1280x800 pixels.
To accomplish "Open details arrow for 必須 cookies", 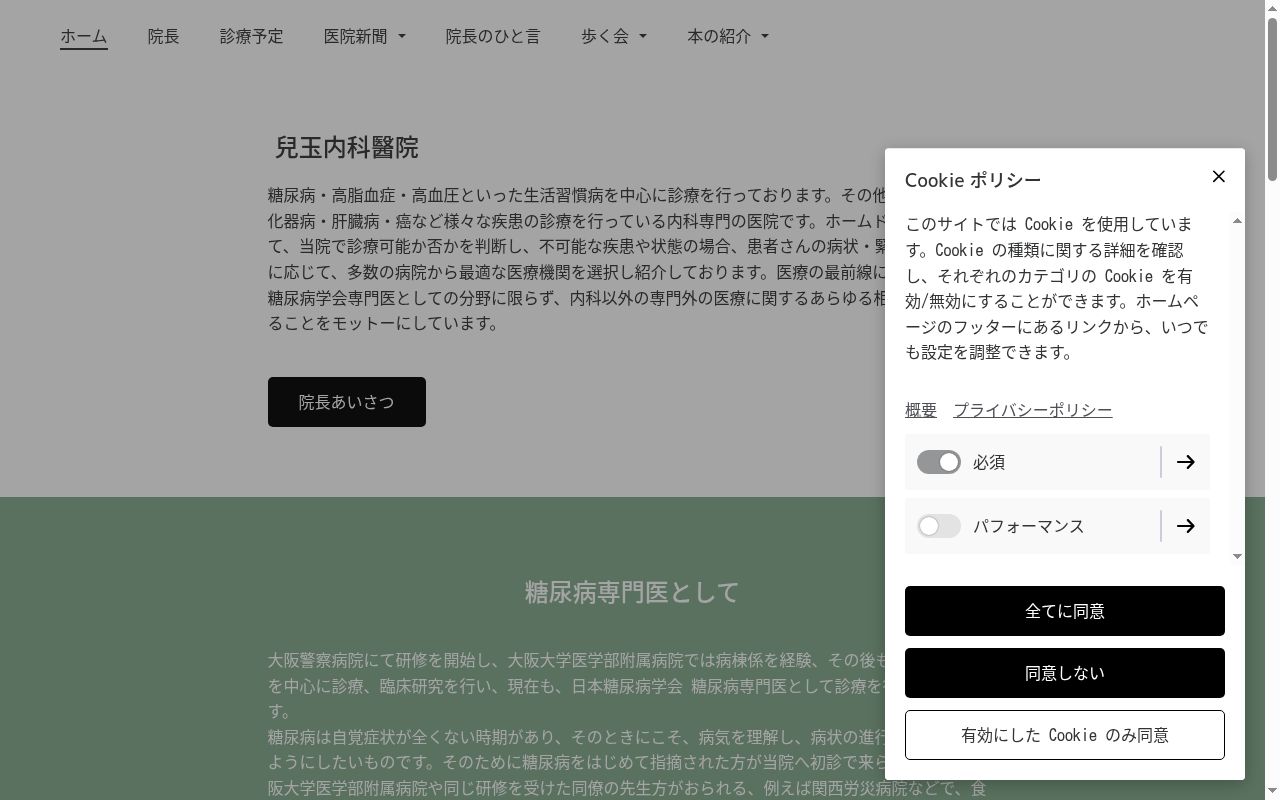I will (1185, 462).
